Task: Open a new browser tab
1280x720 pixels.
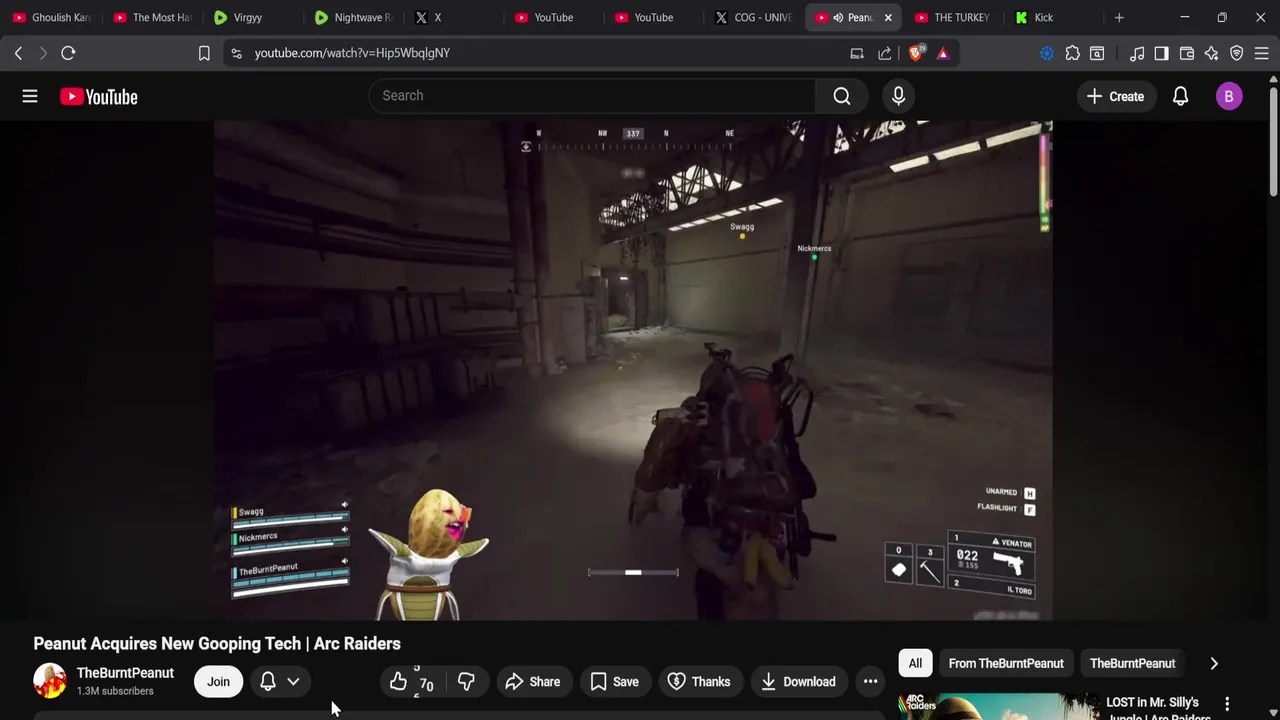Action: pos(1119,17)
